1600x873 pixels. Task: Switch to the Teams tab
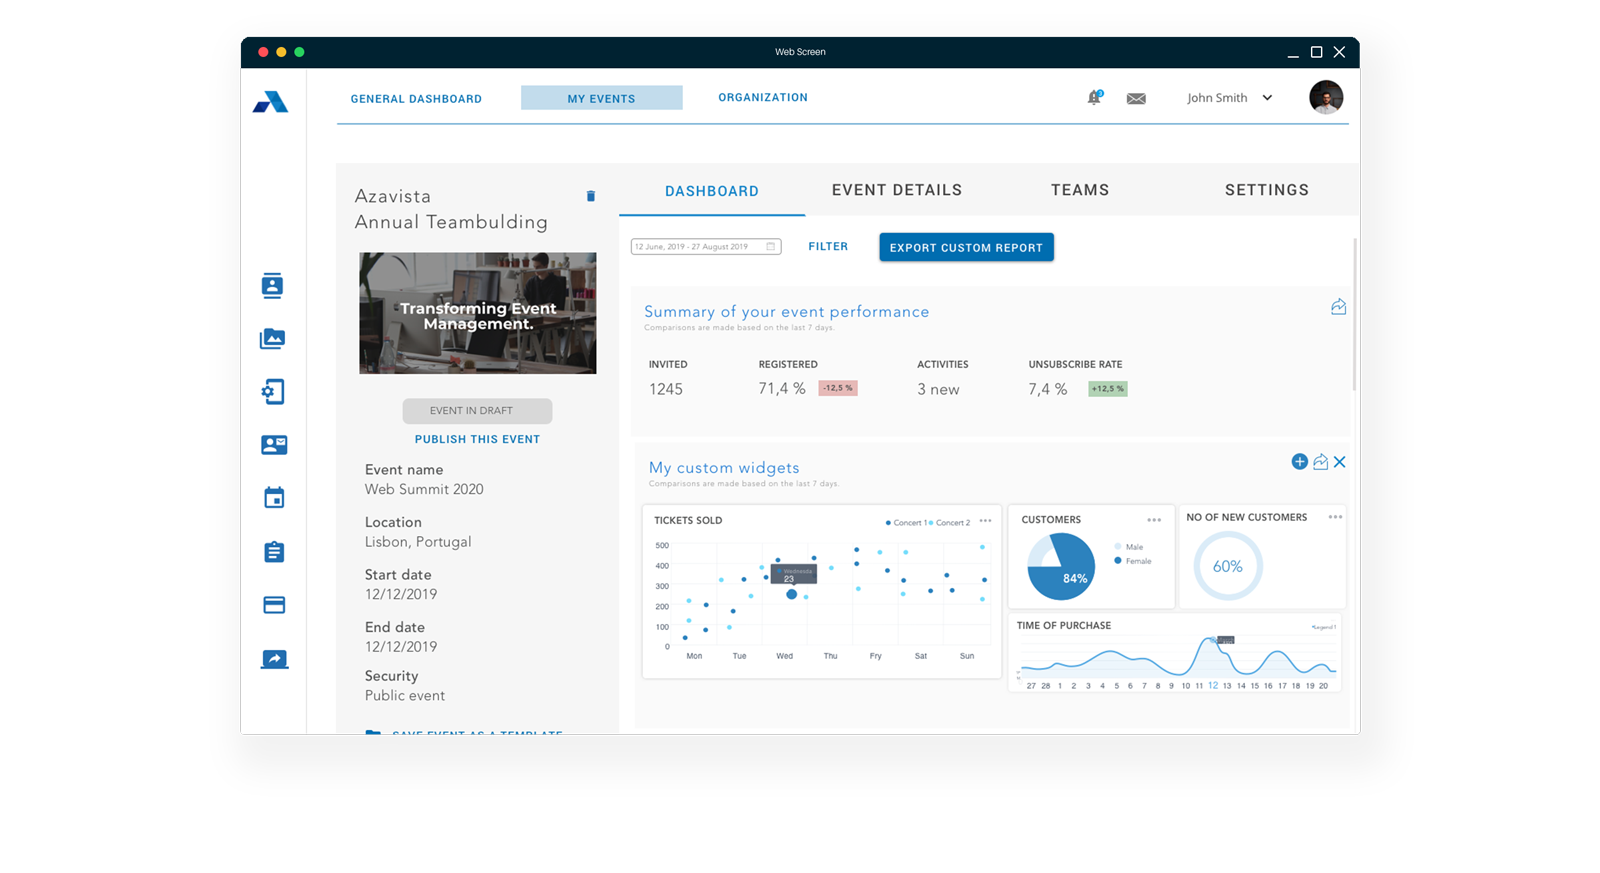click(1080, 190)
